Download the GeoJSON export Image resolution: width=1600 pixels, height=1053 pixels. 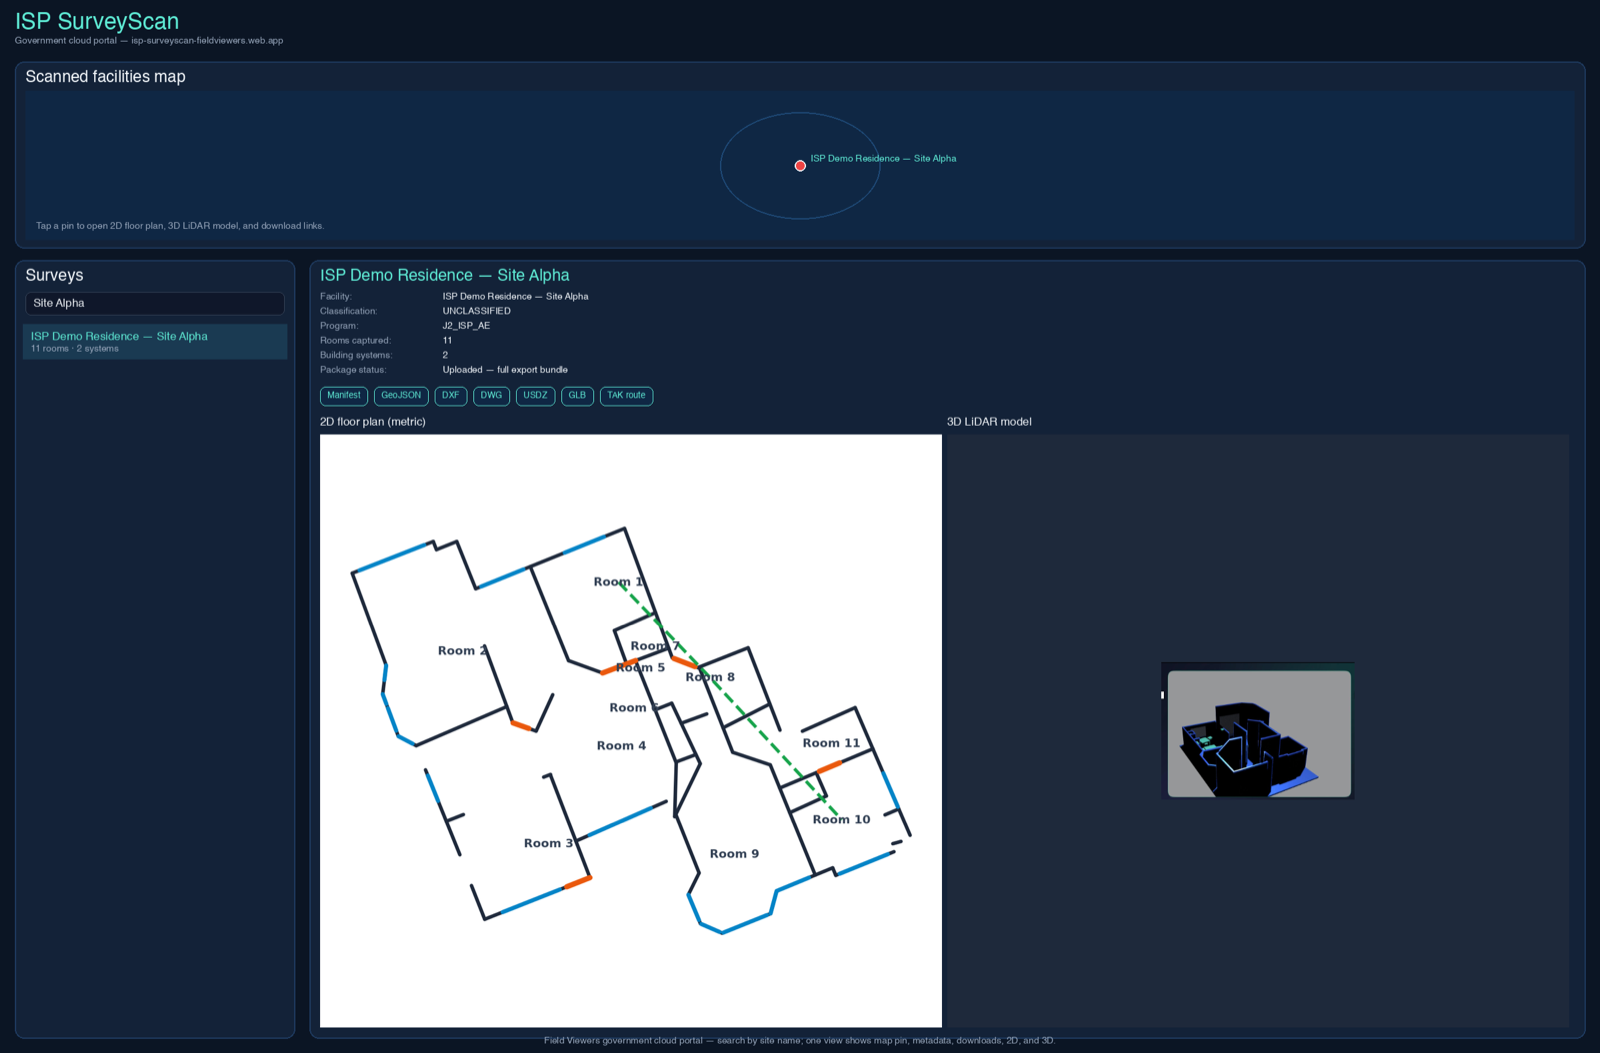pos(401,396)
